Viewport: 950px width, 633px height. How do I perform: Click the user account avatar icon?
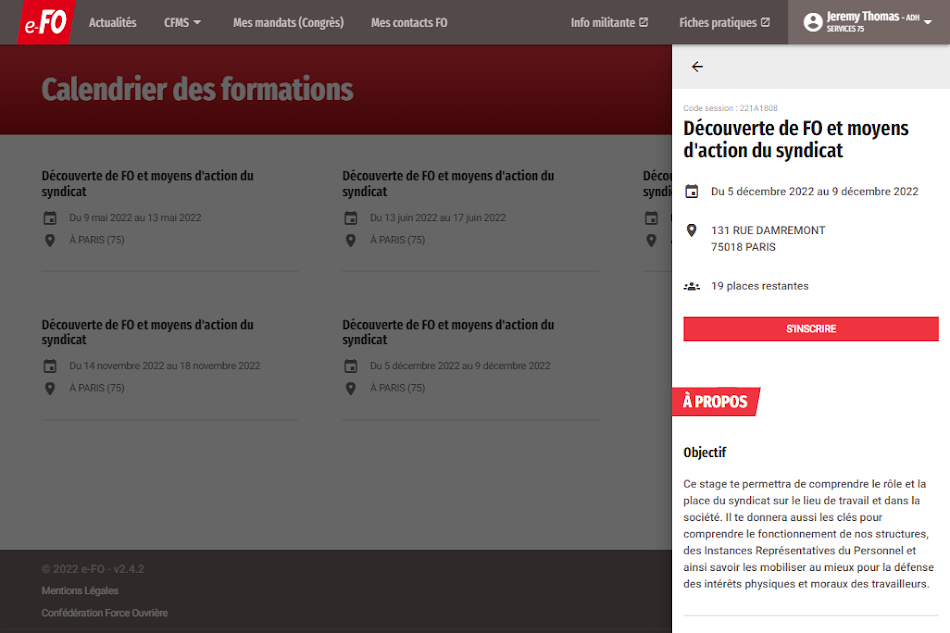coord(813,22)
